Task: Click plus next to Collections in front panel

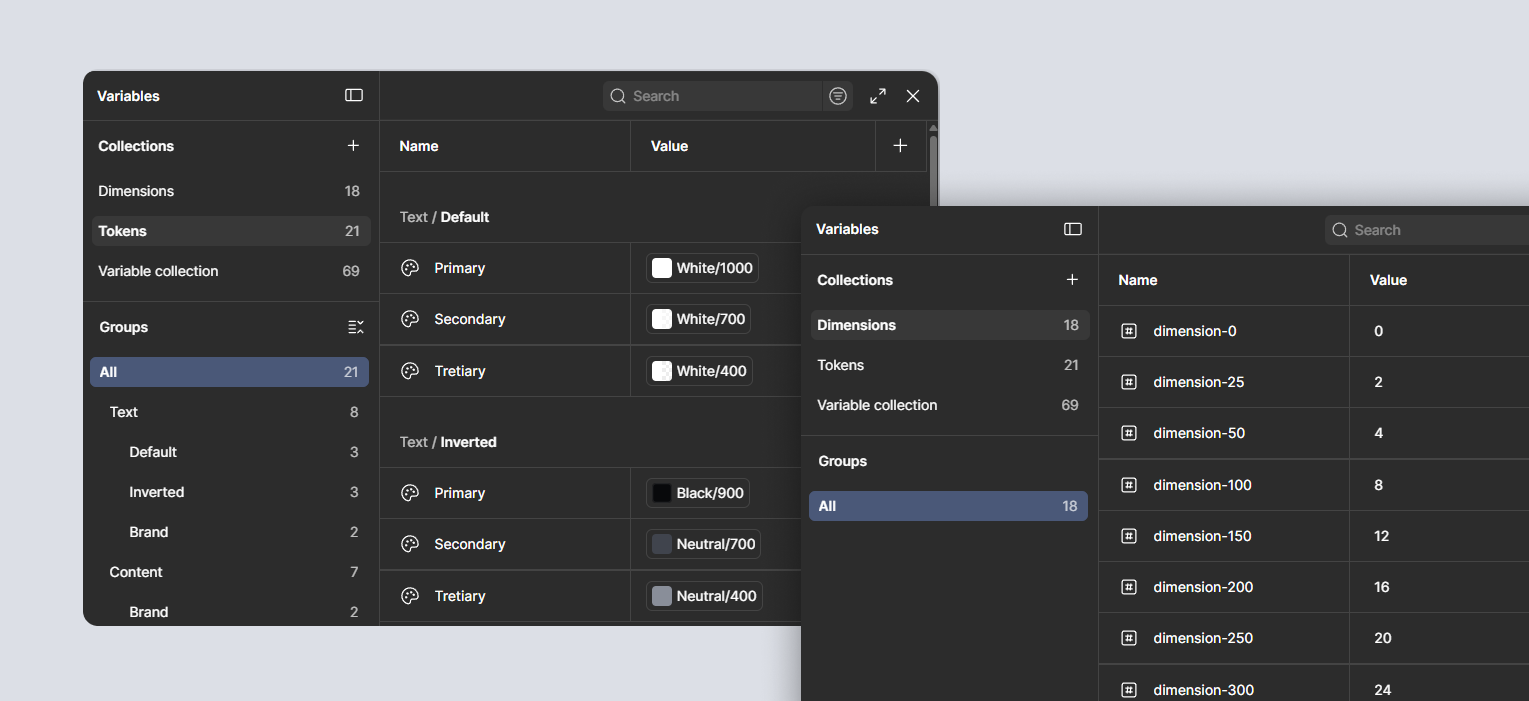Action: coord(1072,280)
